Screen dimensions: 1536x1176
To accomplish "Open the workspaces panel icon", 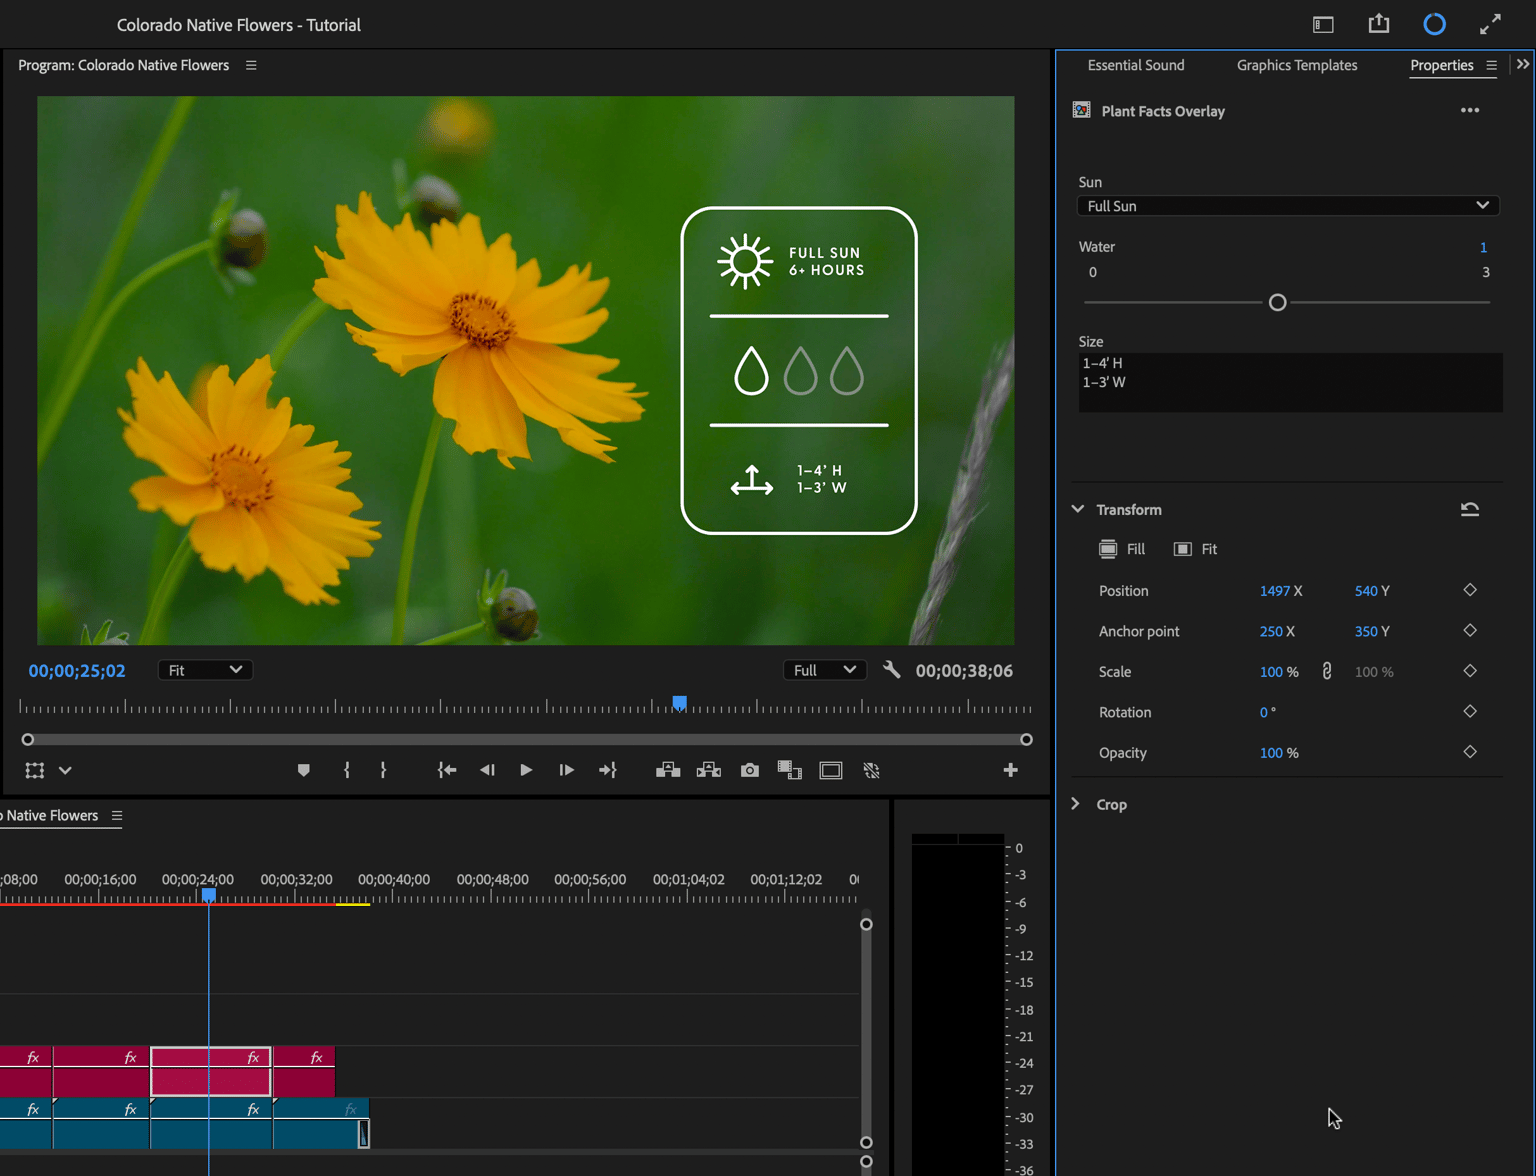I will tap(1323, 25).
